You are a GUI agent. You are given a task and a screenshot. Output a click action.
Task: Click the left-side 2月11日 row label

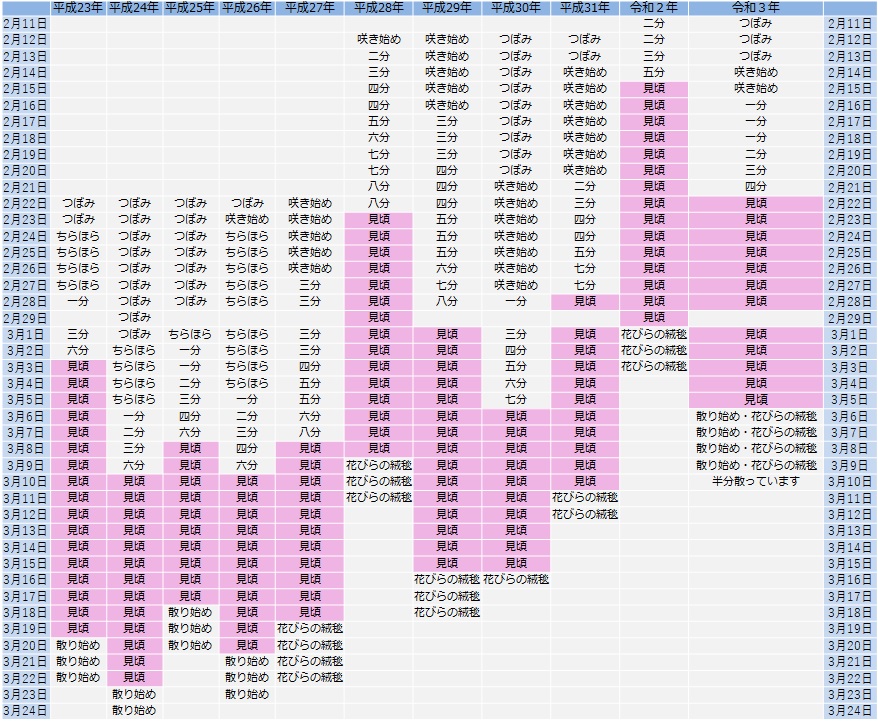[25, 23]
